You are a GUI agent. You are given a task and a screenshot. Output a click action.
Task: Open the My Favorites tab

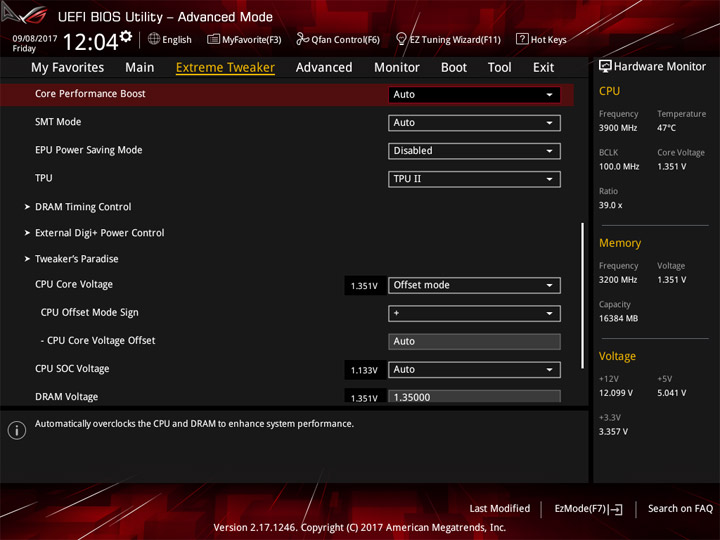click(x=68, y=68)
